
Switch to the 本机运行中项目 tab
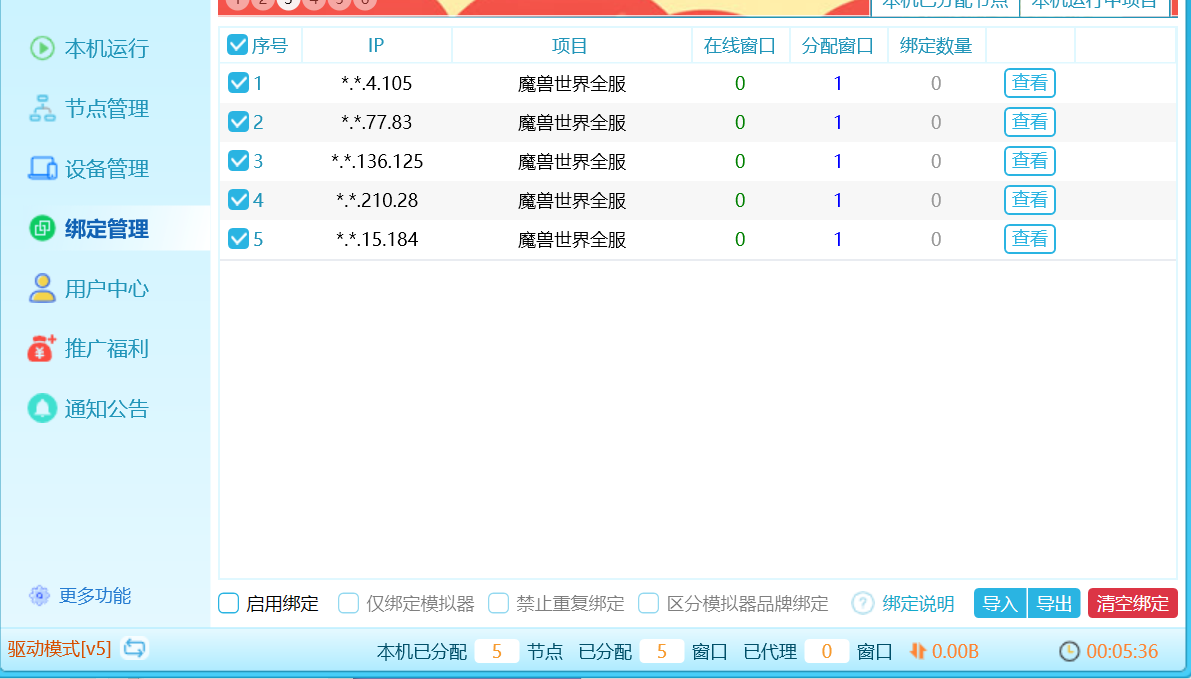click(x=1094, y=5)
